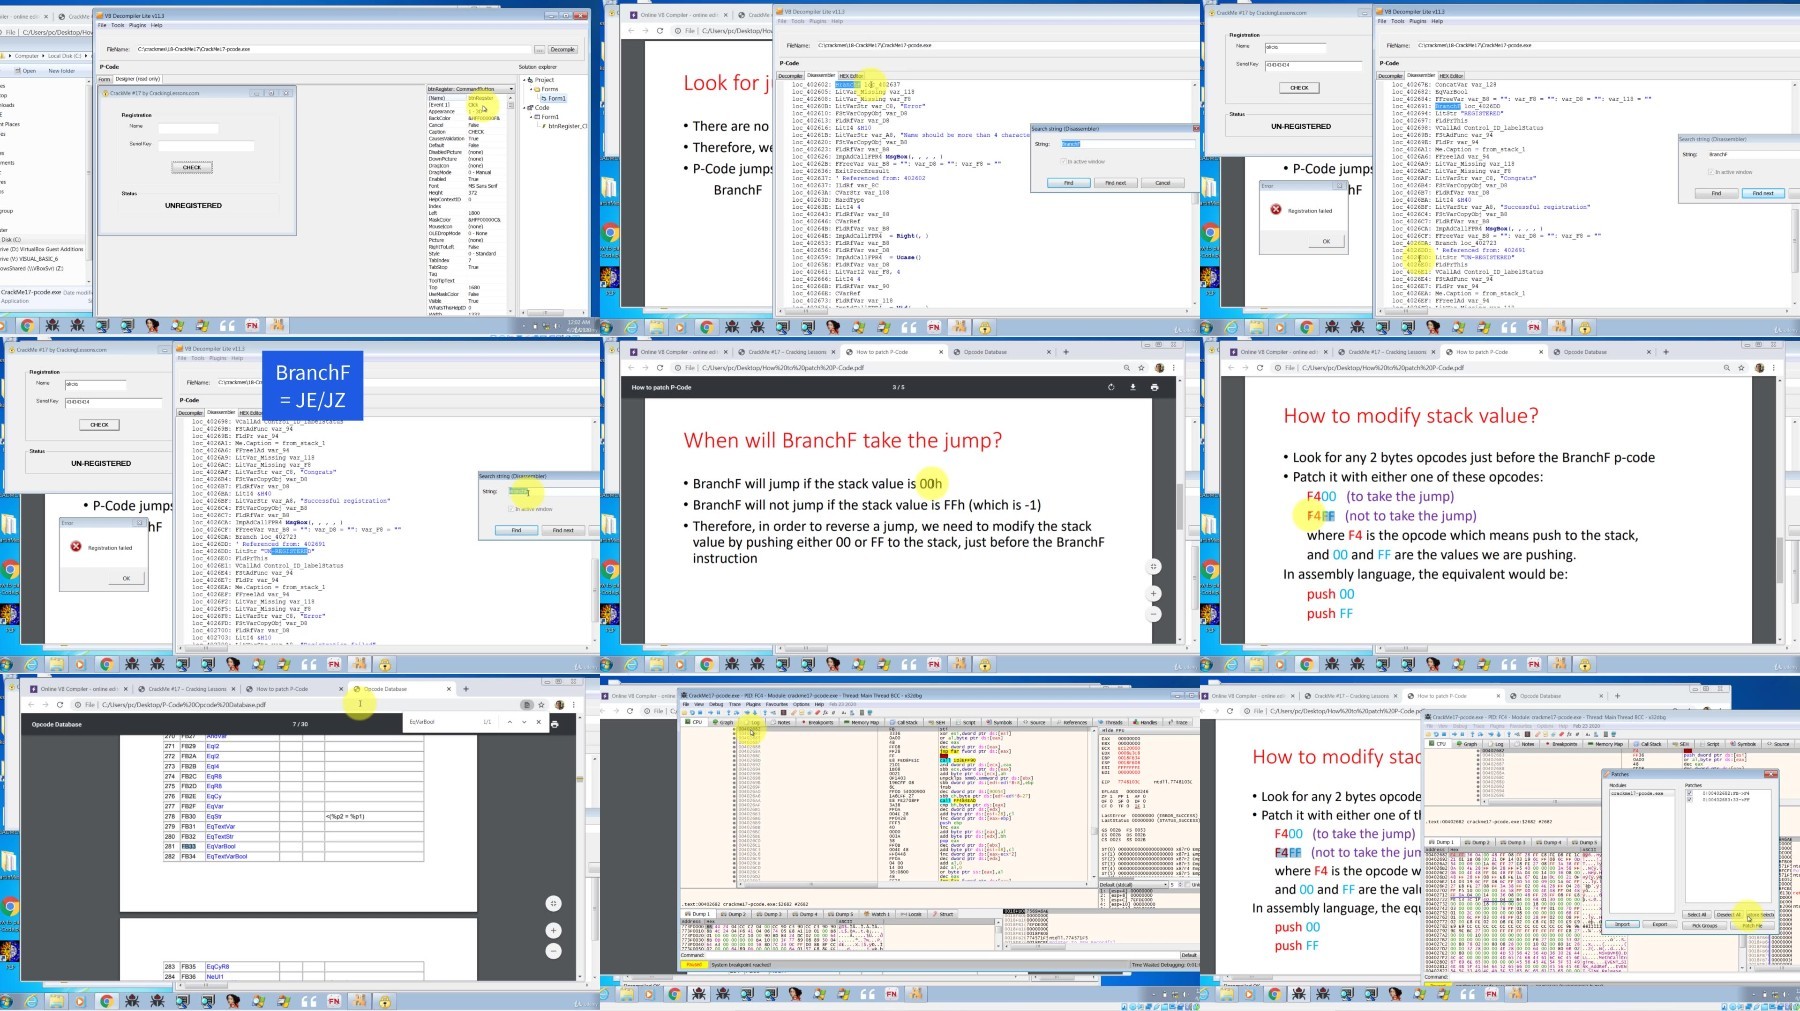
Task: Reload the Opcode Database PDF page in Chrome
Action: [x=60, y=705]
